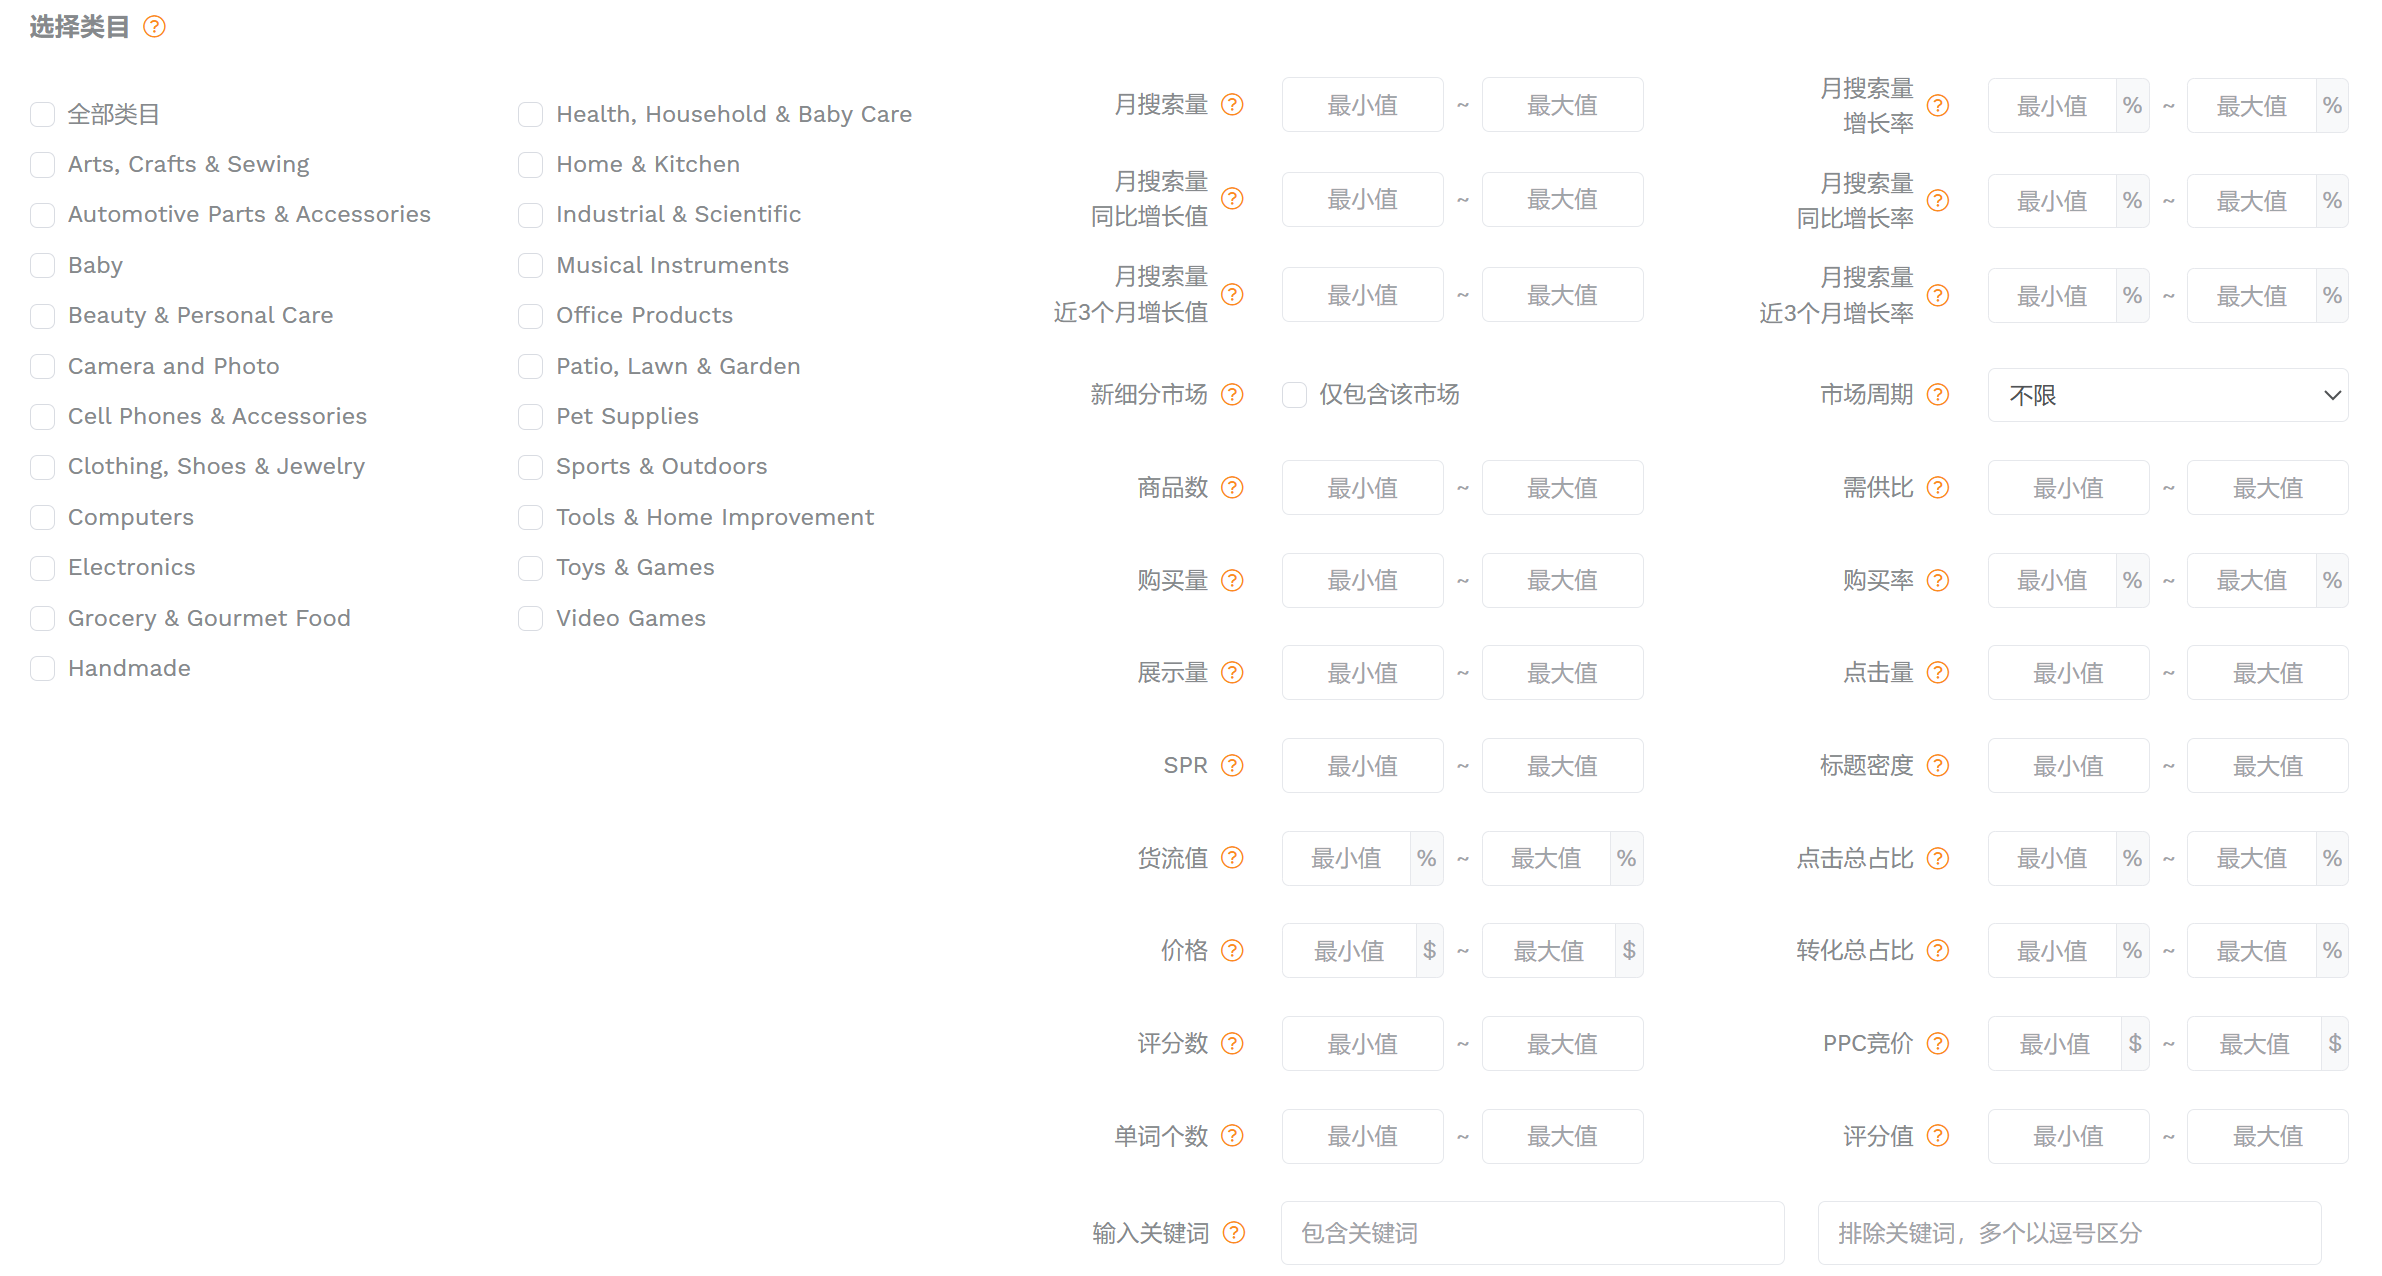Viewport: 2382px width, 1276px height.
Task: Click the 月搜索量 maximum value field
Action: 1562,105
